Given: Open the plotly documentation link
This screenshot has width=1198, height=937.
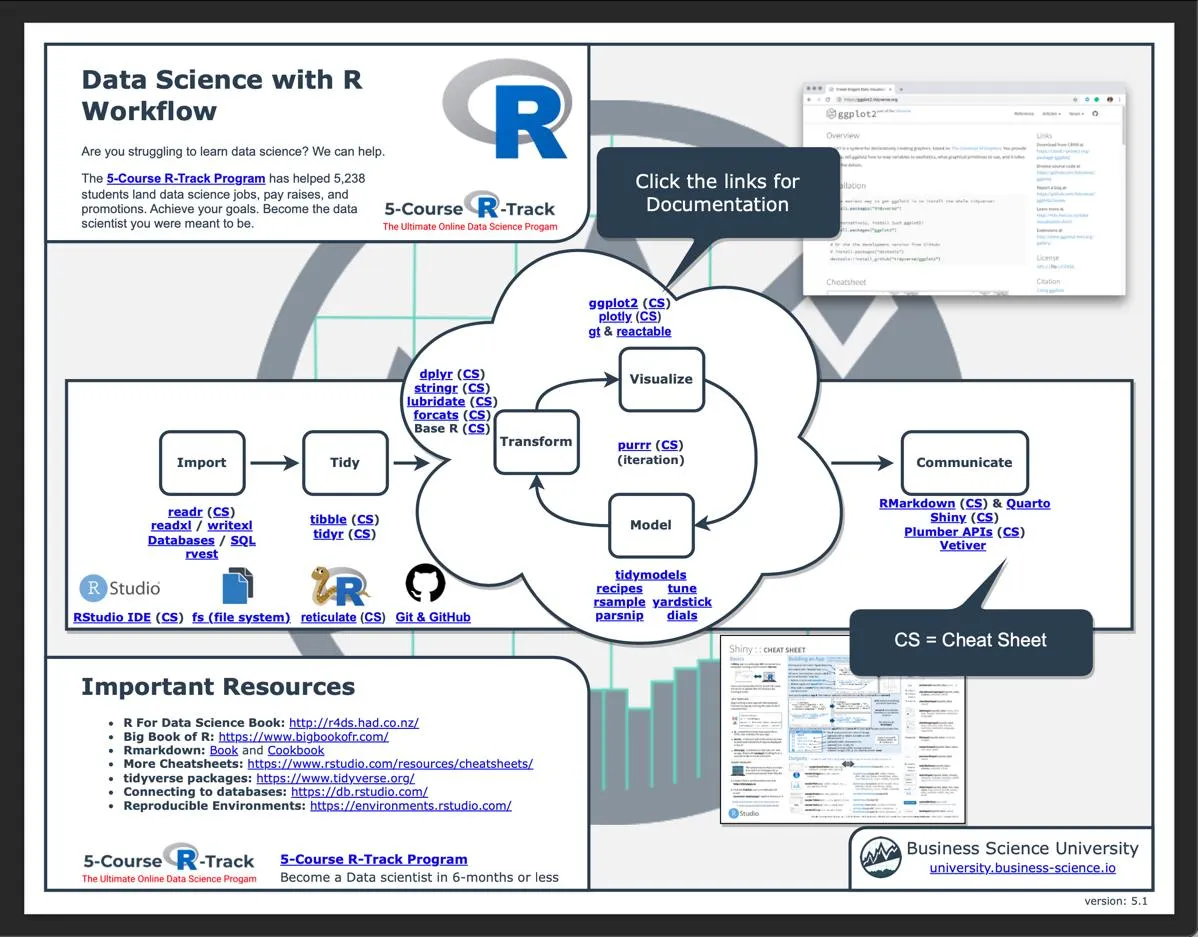Looking at the screenshot, I should 615,316.
